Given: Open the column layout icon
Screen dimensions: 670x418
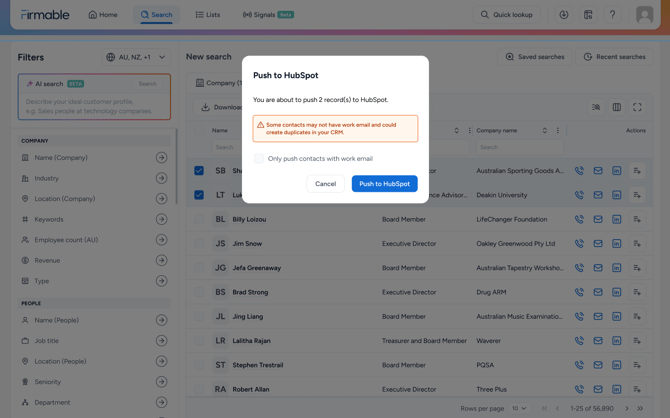Looking at the screenshot, I should [617, 107].
